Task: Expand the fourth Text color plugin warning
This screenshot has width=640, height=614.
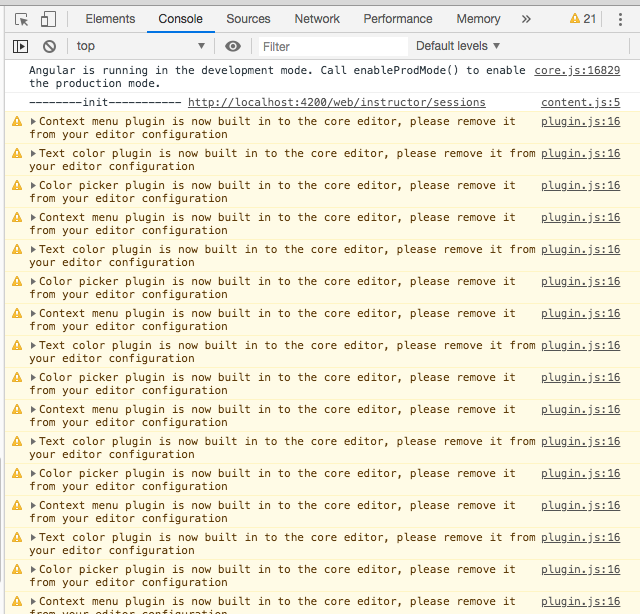Action: (33, 441)
